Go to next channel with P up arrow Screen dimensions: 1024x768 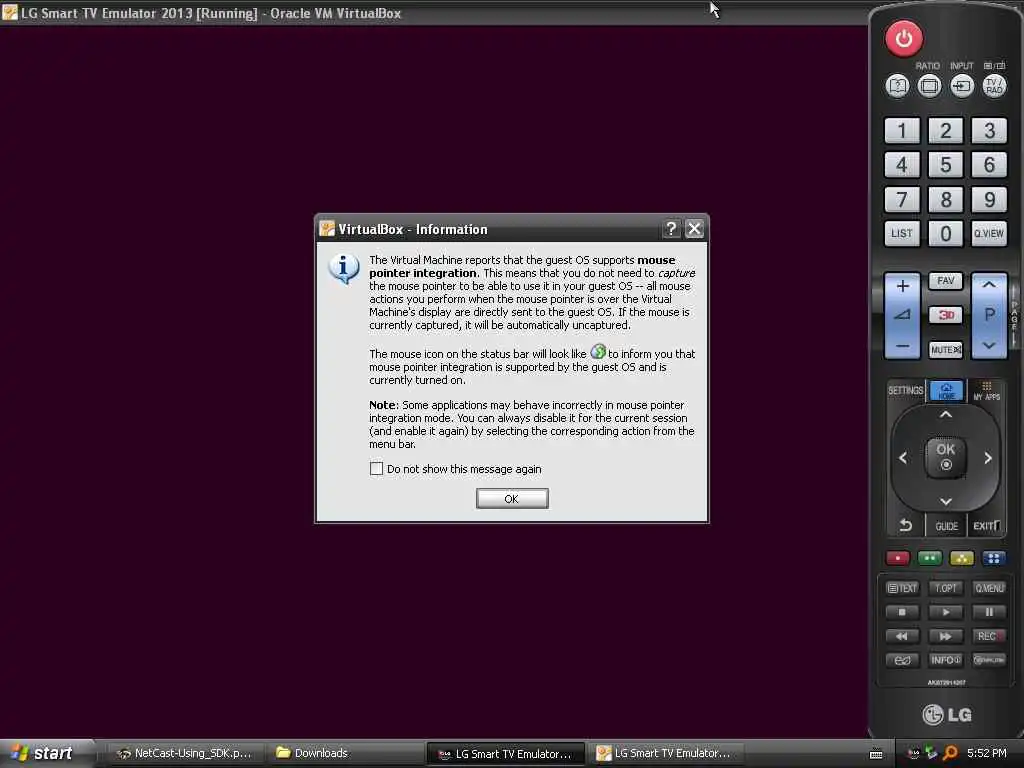[x=989, y=285]
